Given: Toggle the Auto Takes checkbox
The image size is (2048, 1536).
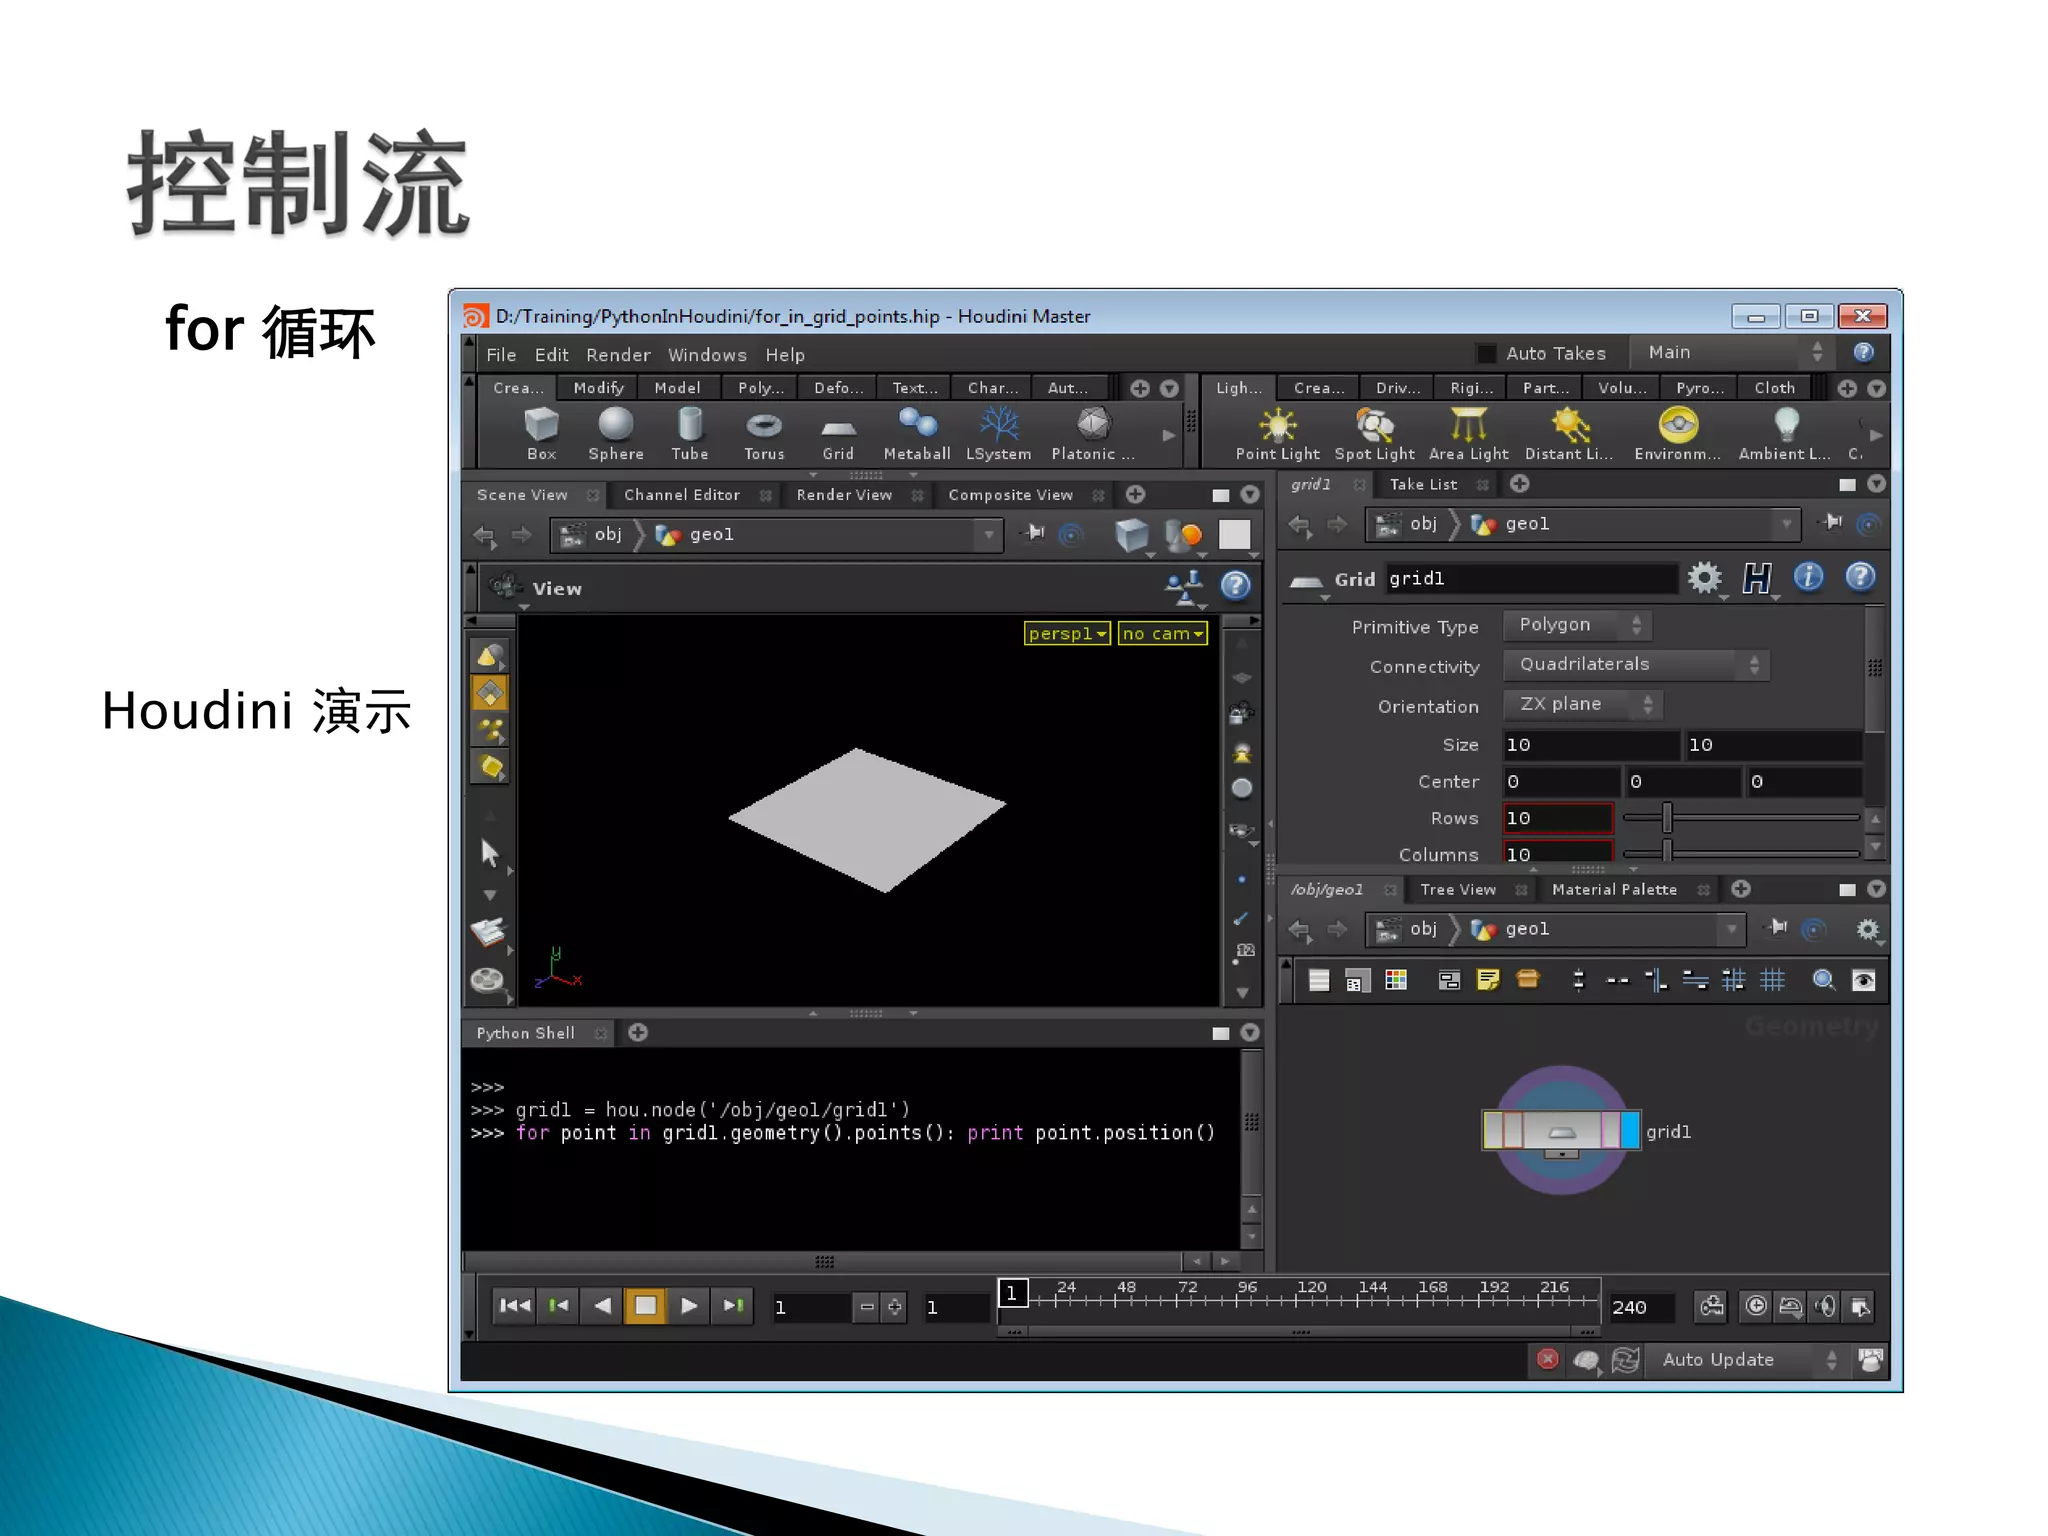Looking at the screenshot, I should pos(1486,353).
